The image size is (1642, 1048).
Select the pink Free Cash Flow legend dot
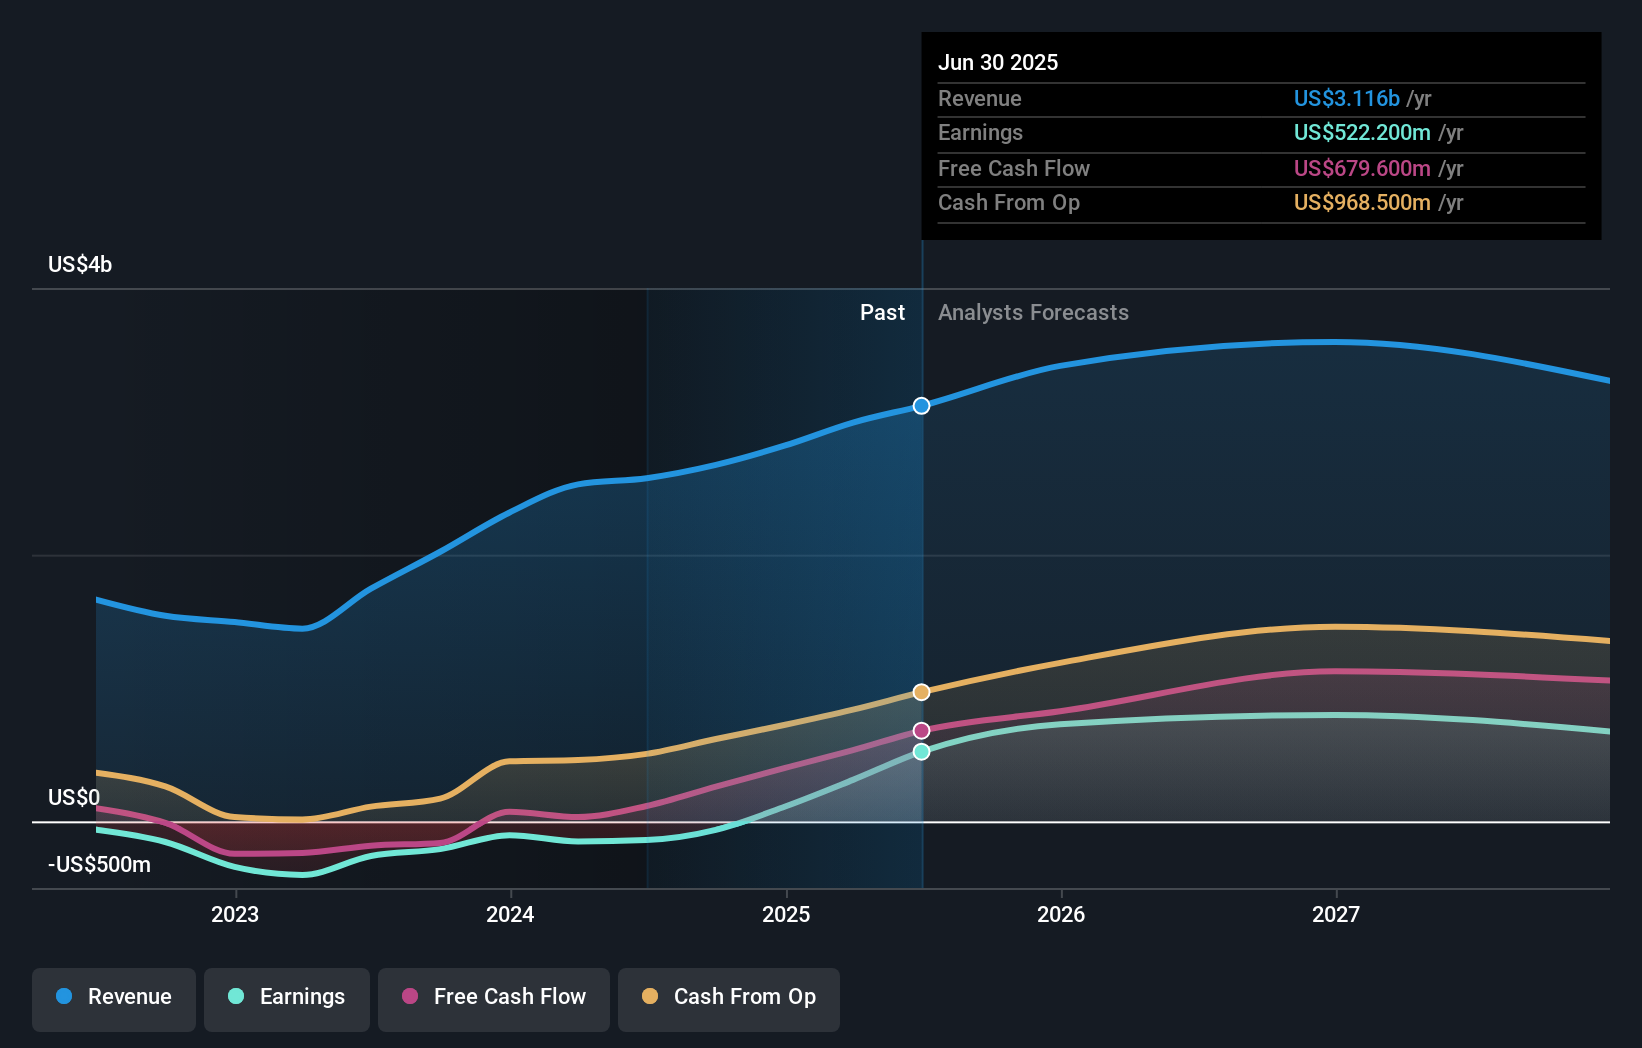[x=409, y=997]
